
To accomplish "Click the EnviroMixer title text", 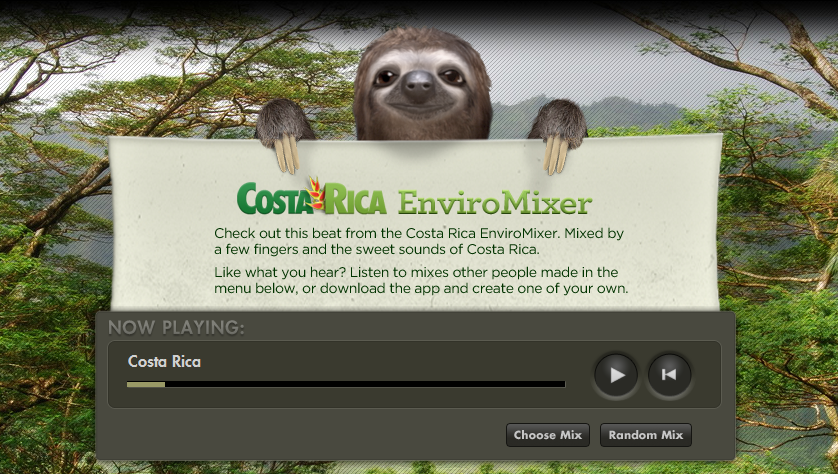I will point(495,203).
